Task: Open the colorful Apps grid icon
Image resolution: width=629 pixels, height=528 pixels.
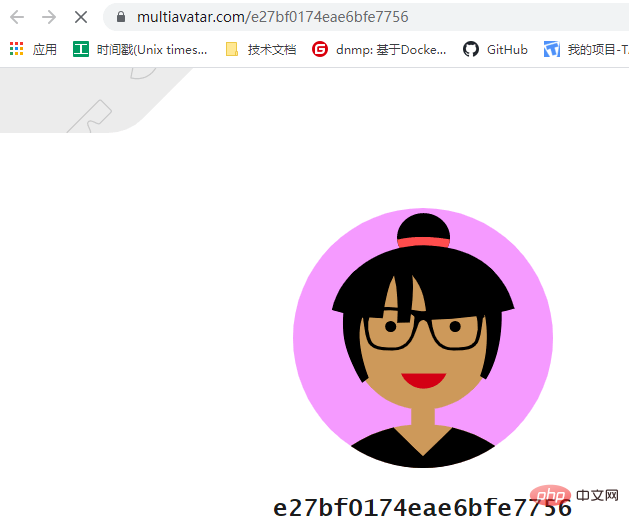Action: (16, 49)
